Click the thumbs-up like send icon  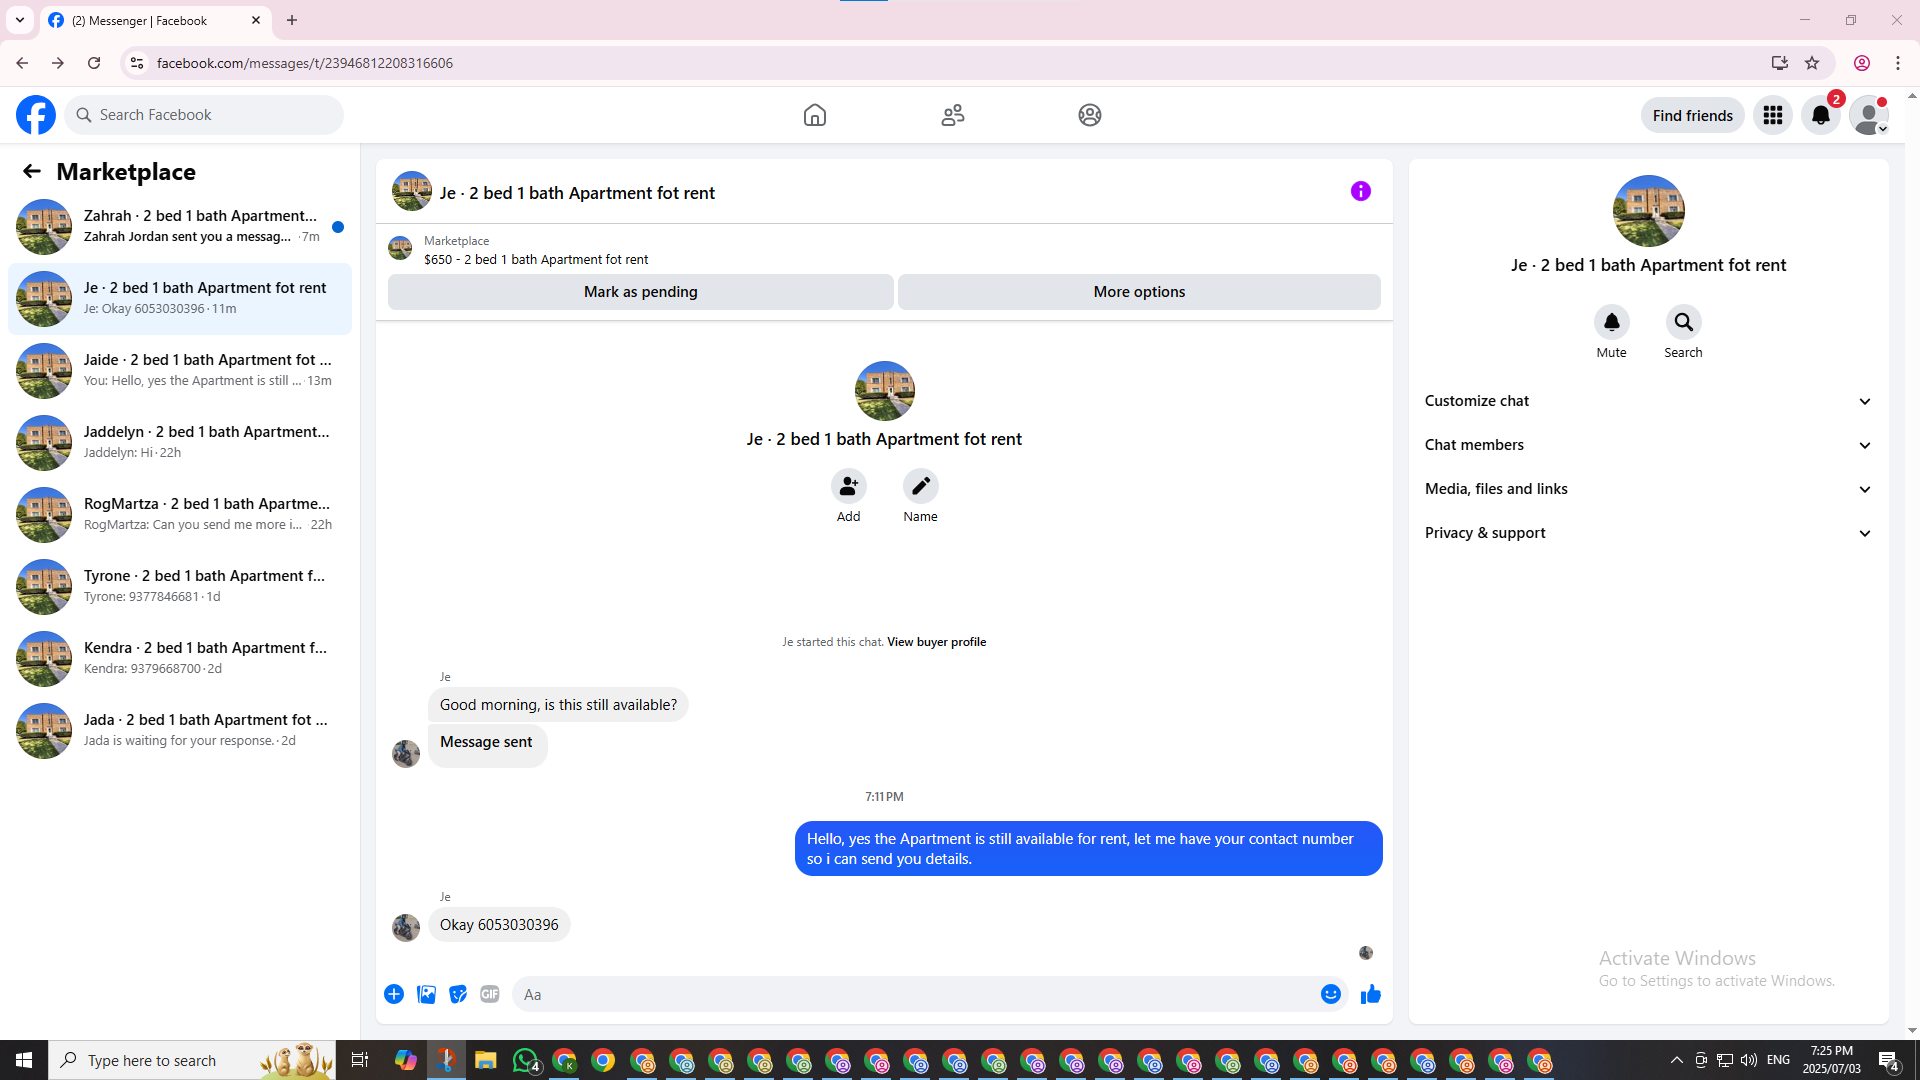(x=1370, y=994)
